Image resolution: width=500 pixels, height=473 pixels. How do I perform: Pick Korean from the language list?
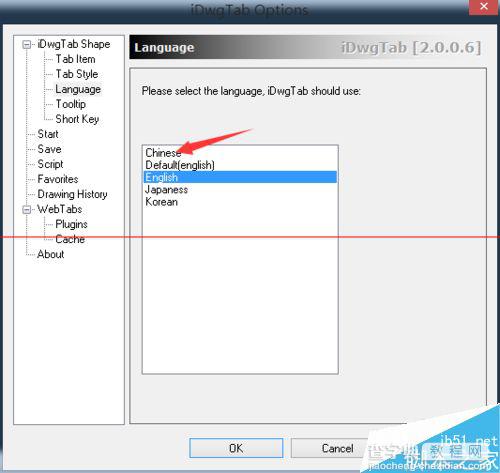point(240,202)
